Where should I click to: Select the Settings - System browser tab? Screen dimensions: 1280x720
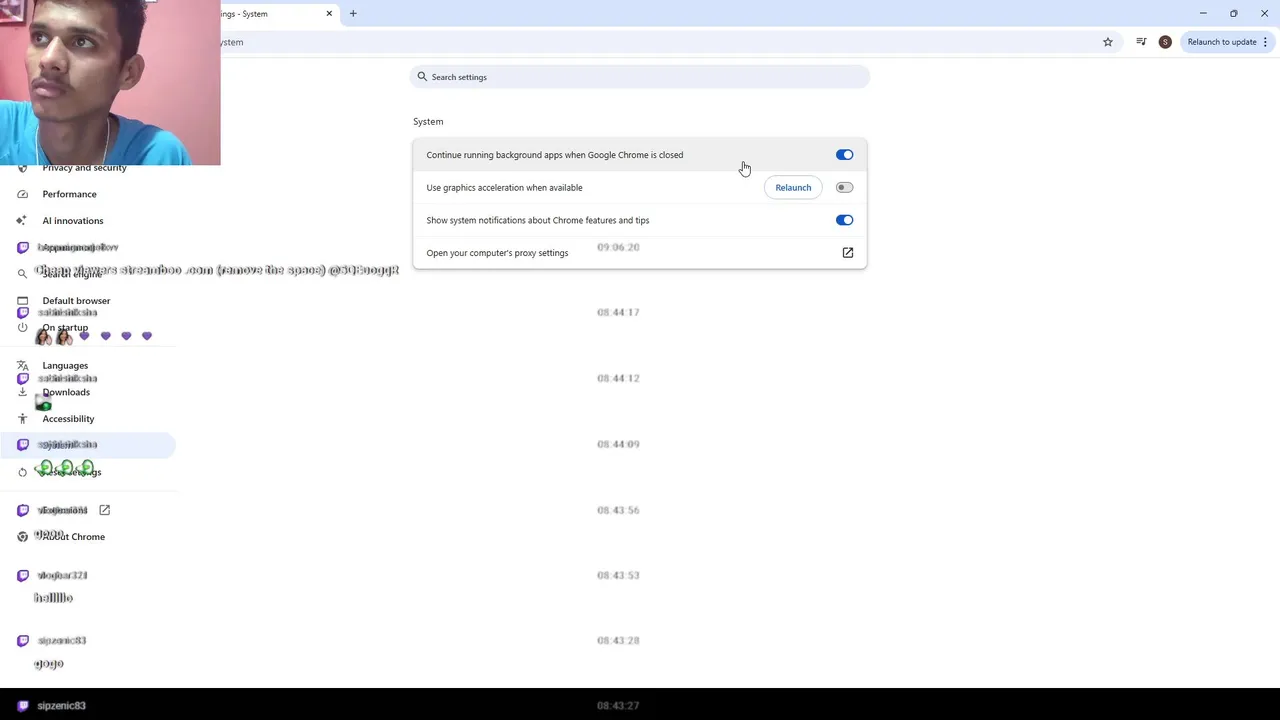[x=270, y=14]
